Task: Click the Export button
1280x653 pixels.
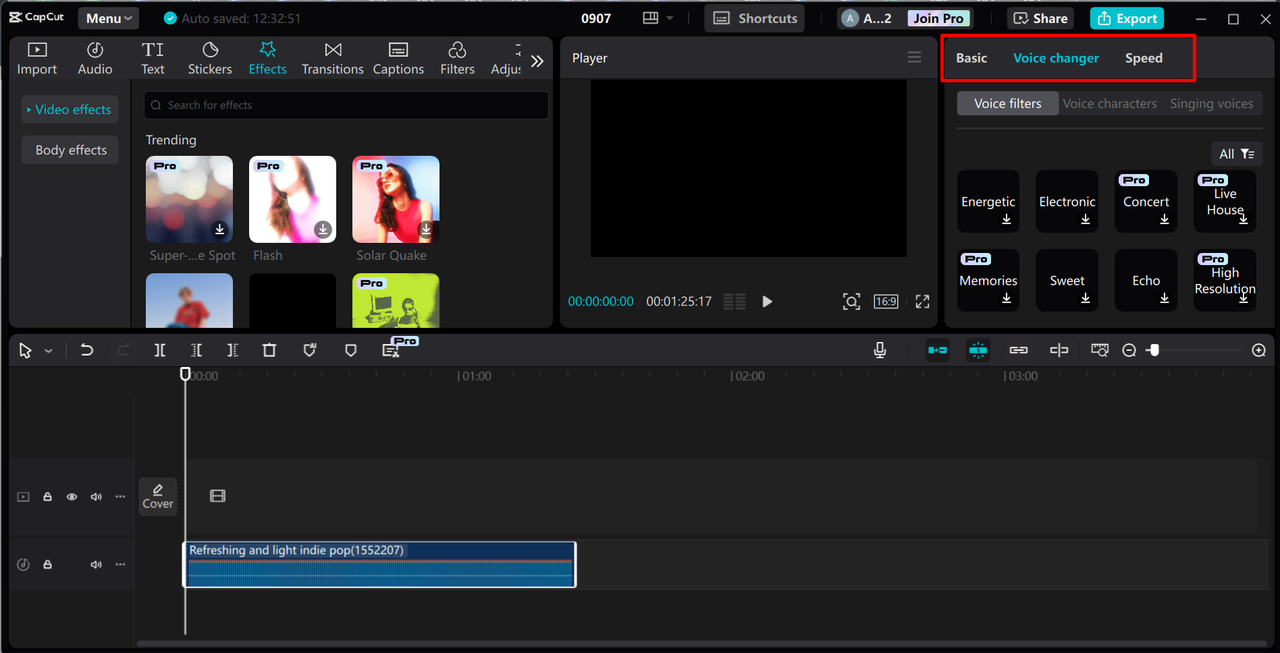Action: tap(1126, 18)
